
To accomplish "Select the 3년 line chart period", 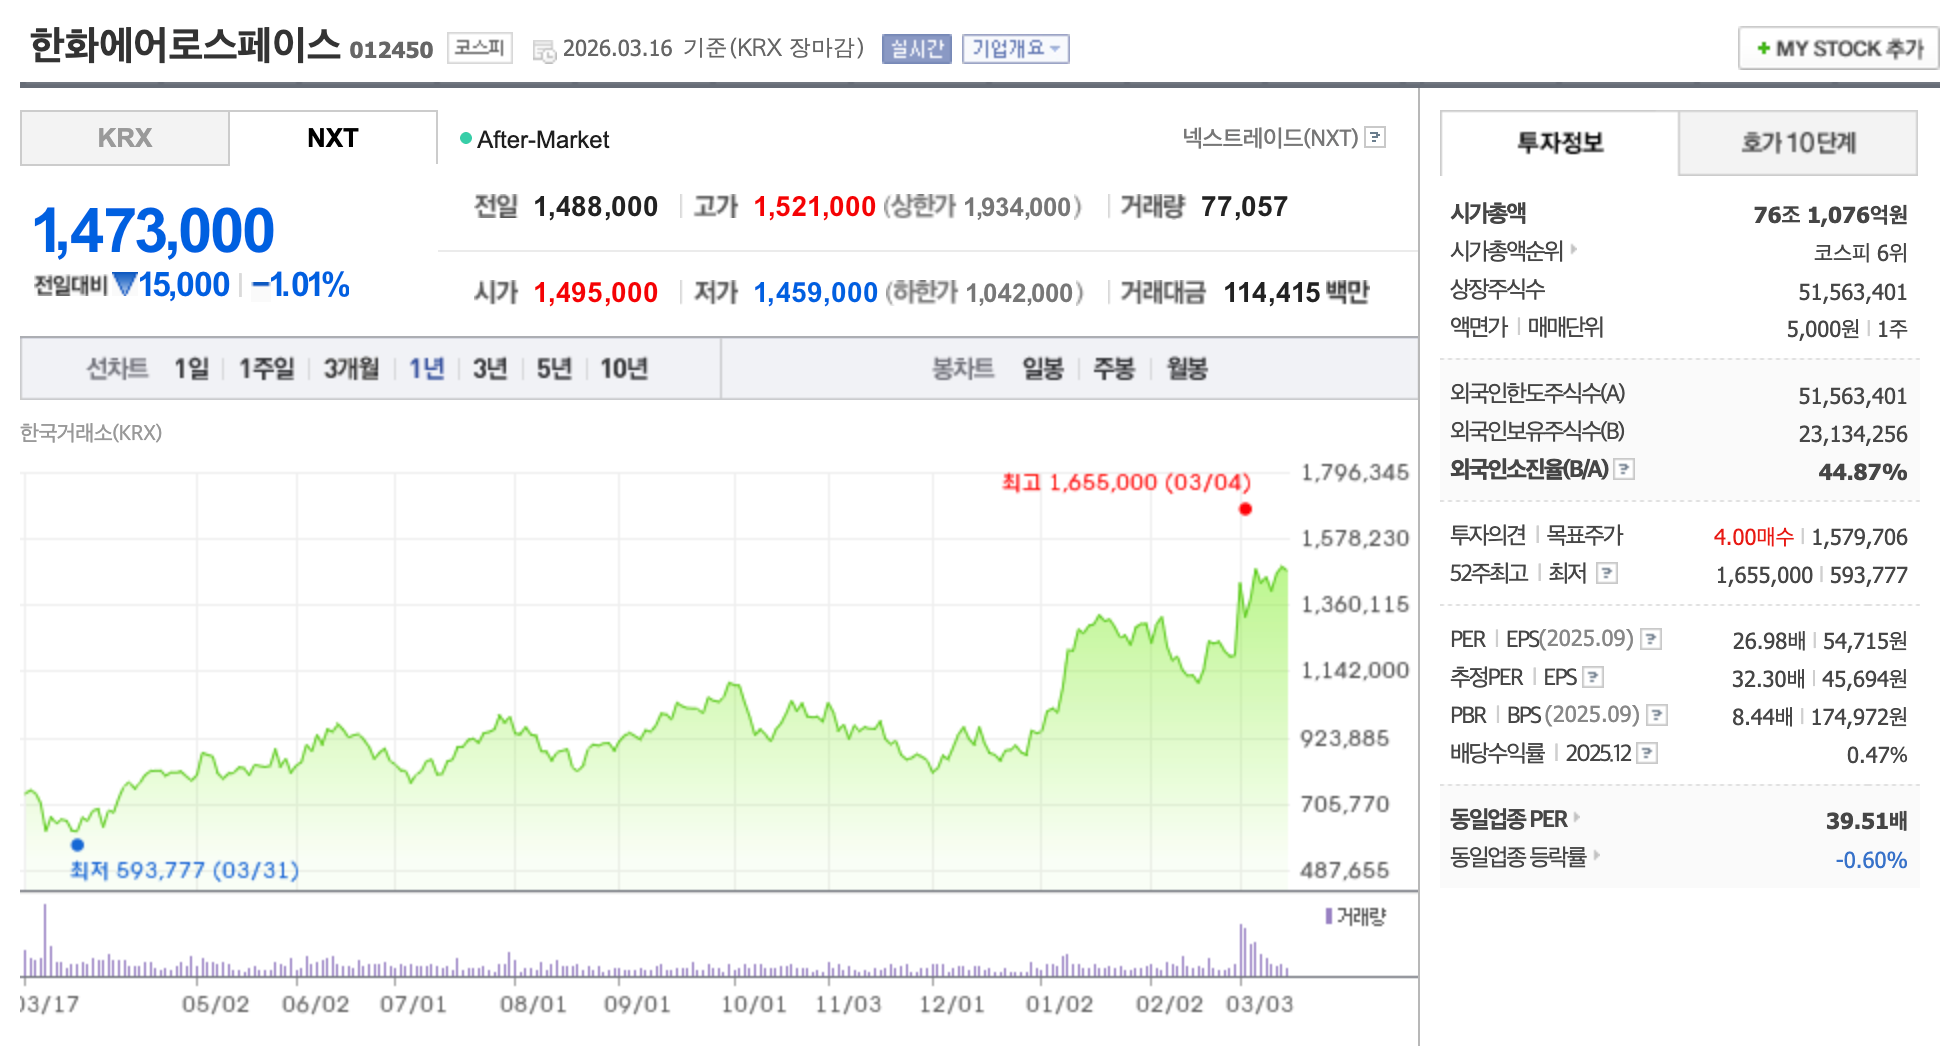I will (x=490, y=369).
